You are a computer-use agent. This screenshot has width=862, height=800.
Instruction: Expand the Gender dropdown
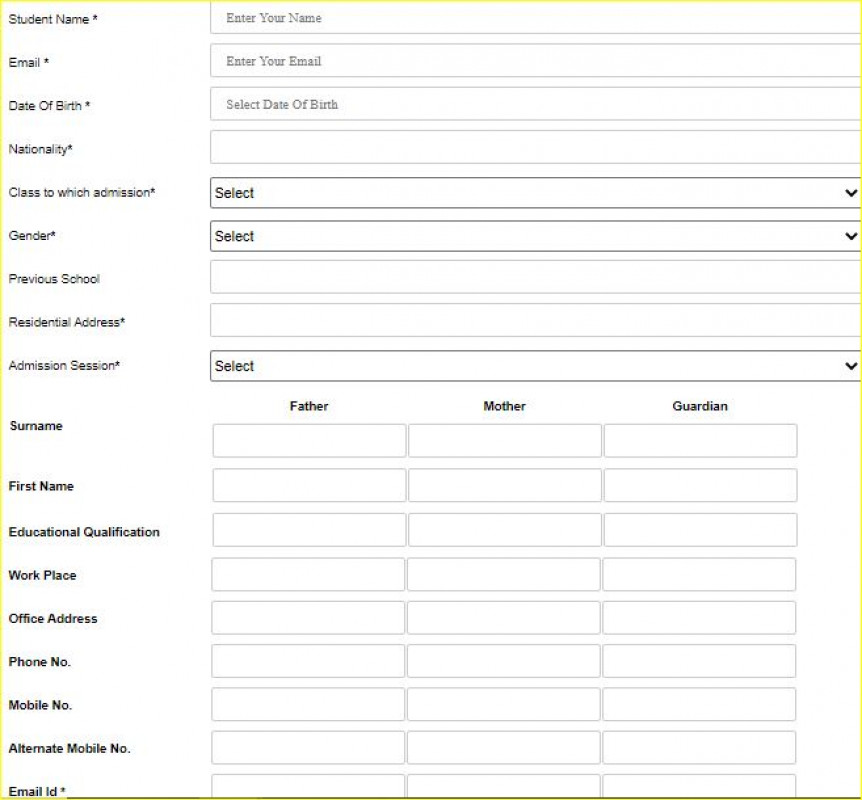point(535,236)
